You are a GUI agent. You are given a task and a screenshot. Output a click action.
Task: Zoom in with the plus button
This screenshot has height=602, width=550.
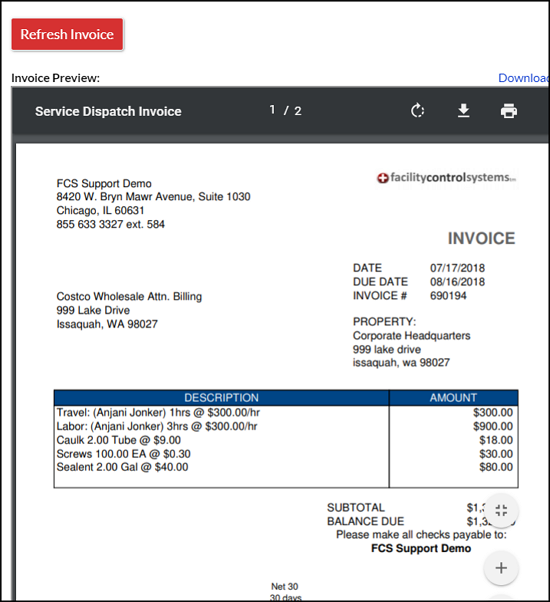tap(501, 568)
